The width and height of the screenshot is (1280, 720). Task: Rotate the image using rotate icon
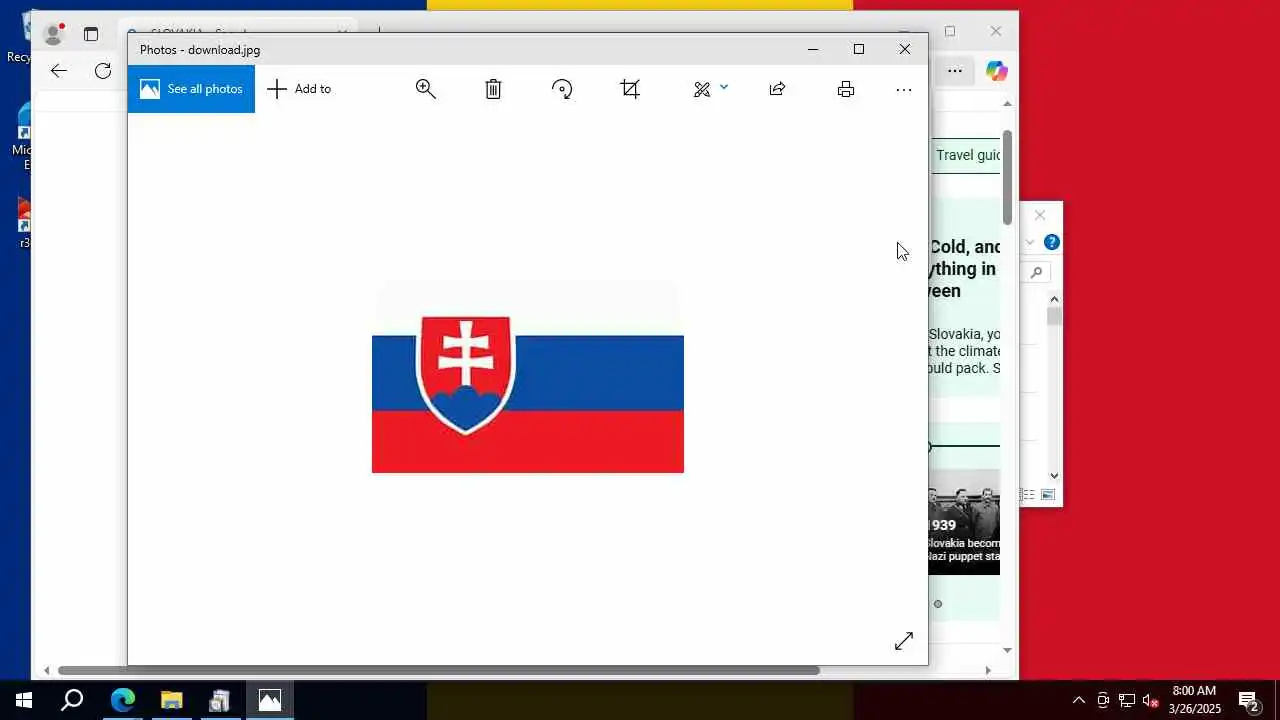click(562, 89)
